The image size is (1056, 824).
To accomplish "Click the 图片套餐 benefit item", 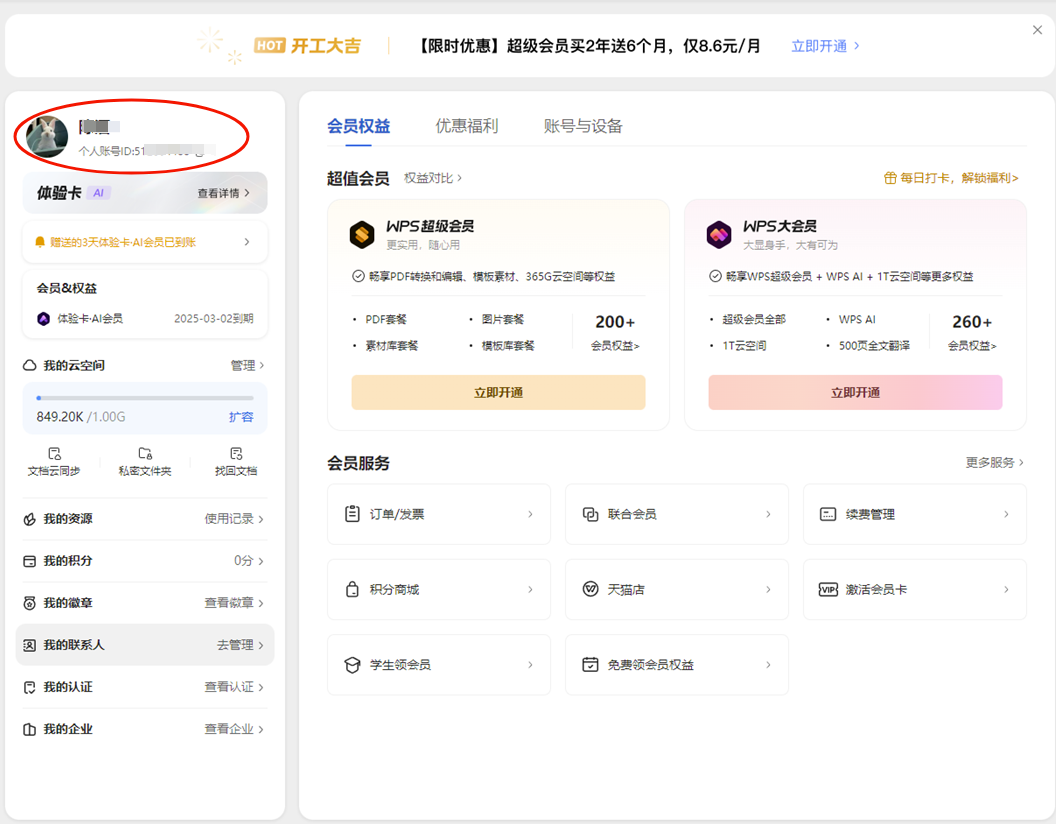I will pyautogui.click(x=502, y=319).
